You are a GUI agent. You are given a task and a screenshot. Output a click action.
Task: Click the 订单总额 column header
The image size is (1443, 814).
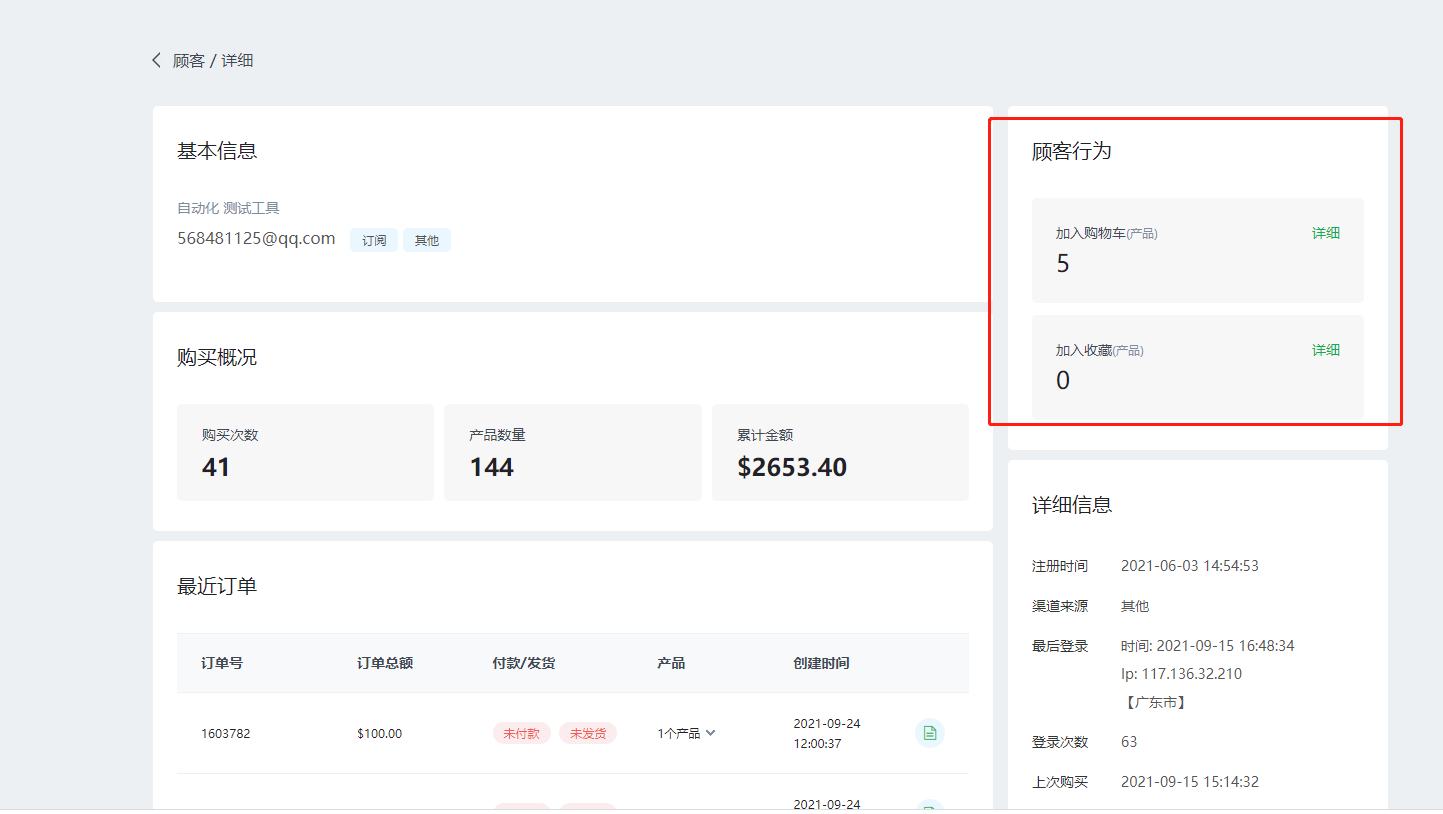(x=385, y=663)
